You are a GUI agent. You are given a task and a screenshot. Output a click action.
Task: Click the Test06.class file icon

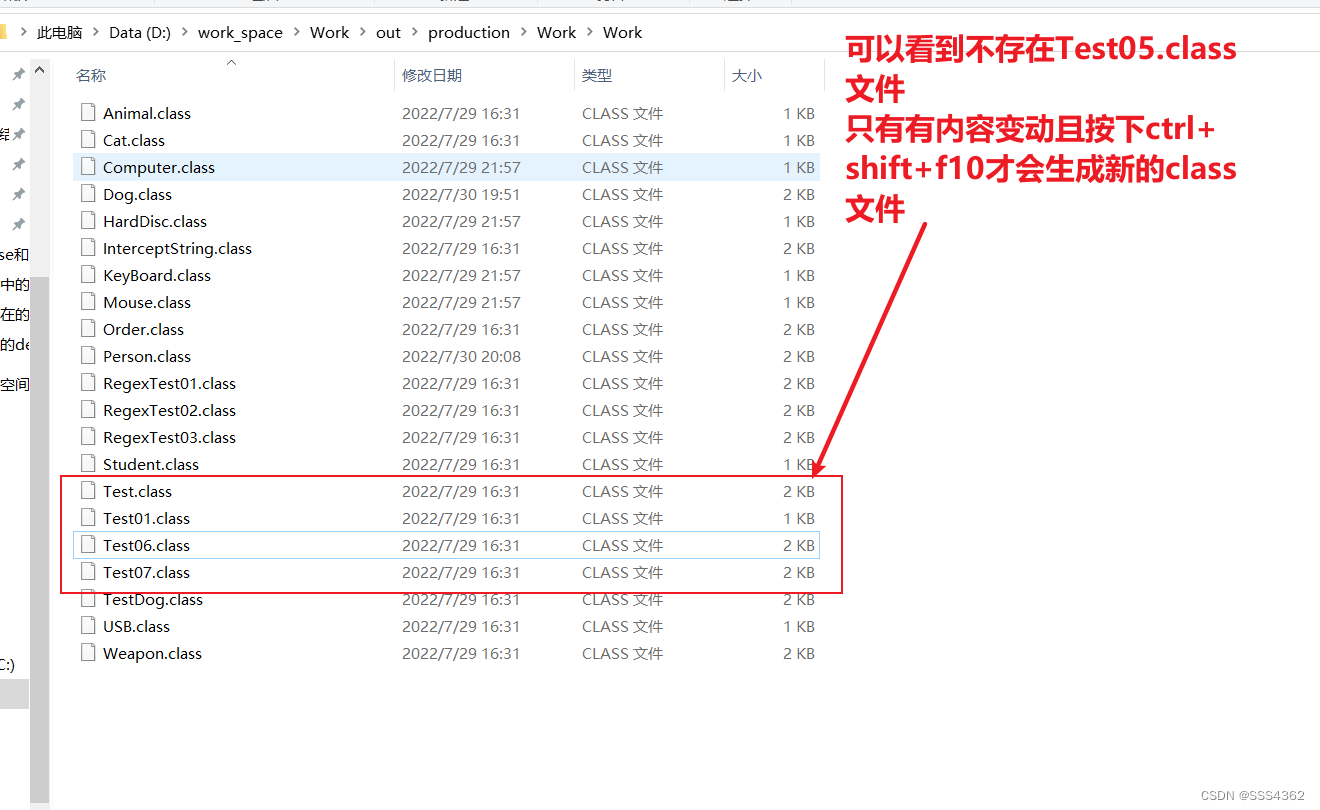[88, 545]
